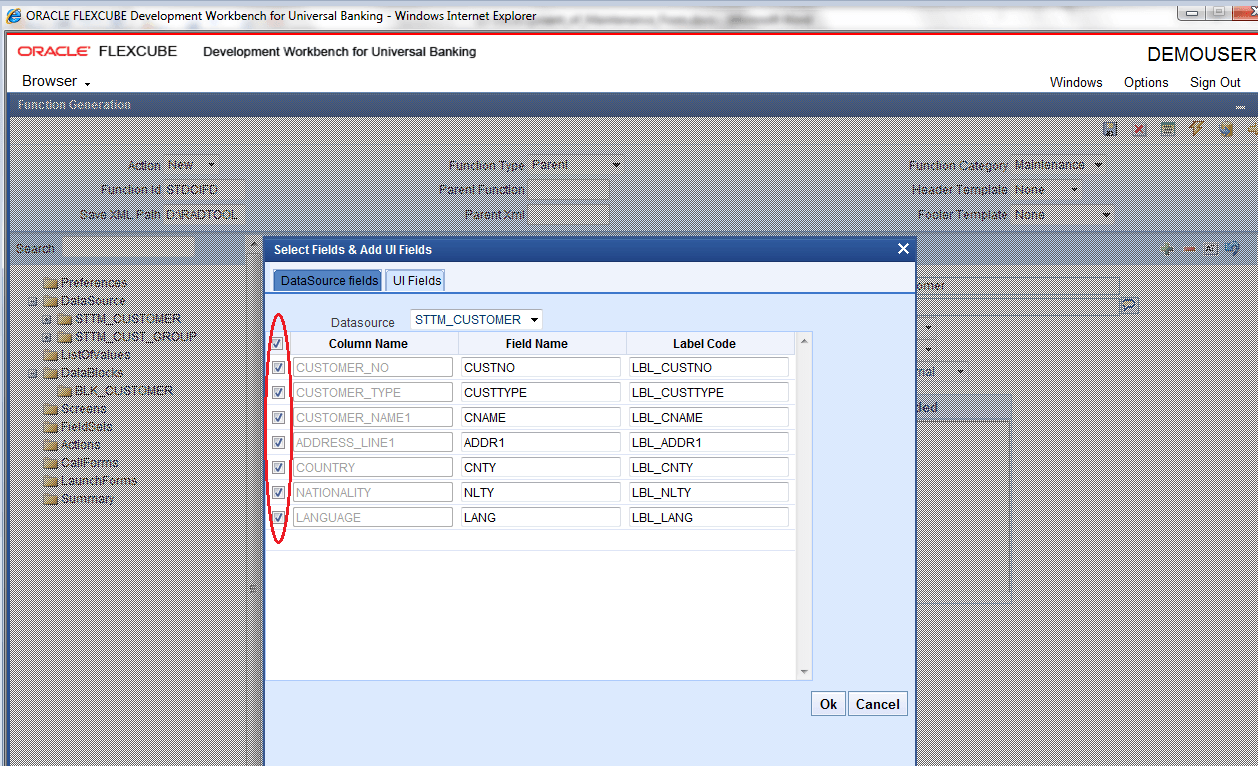This screenshot has height=766, width=1258.
Task: Click the ListOfValues folder icon
Action: coord(50,355)
